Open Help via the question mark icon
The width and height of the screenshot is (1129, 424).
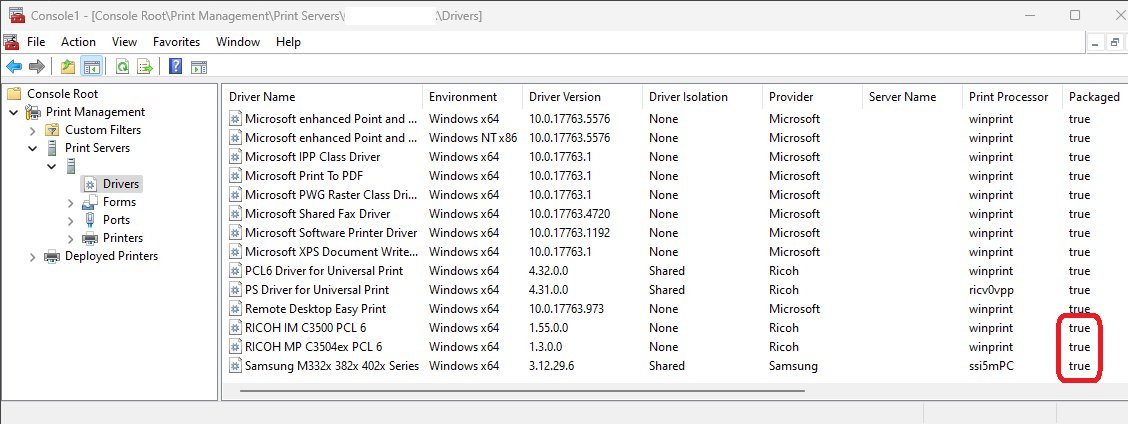[175, 67]
